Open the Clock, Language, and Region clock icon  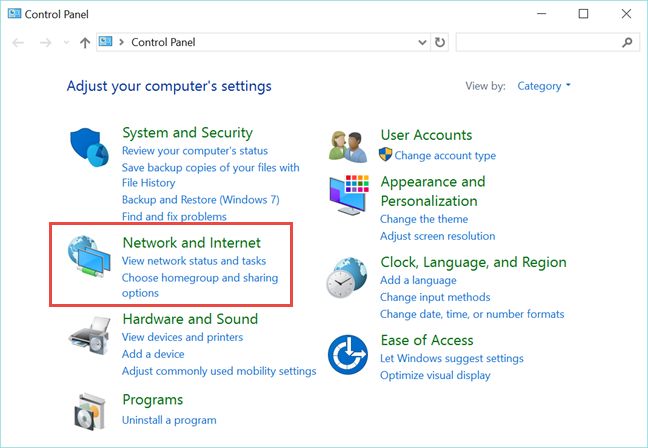347,277
